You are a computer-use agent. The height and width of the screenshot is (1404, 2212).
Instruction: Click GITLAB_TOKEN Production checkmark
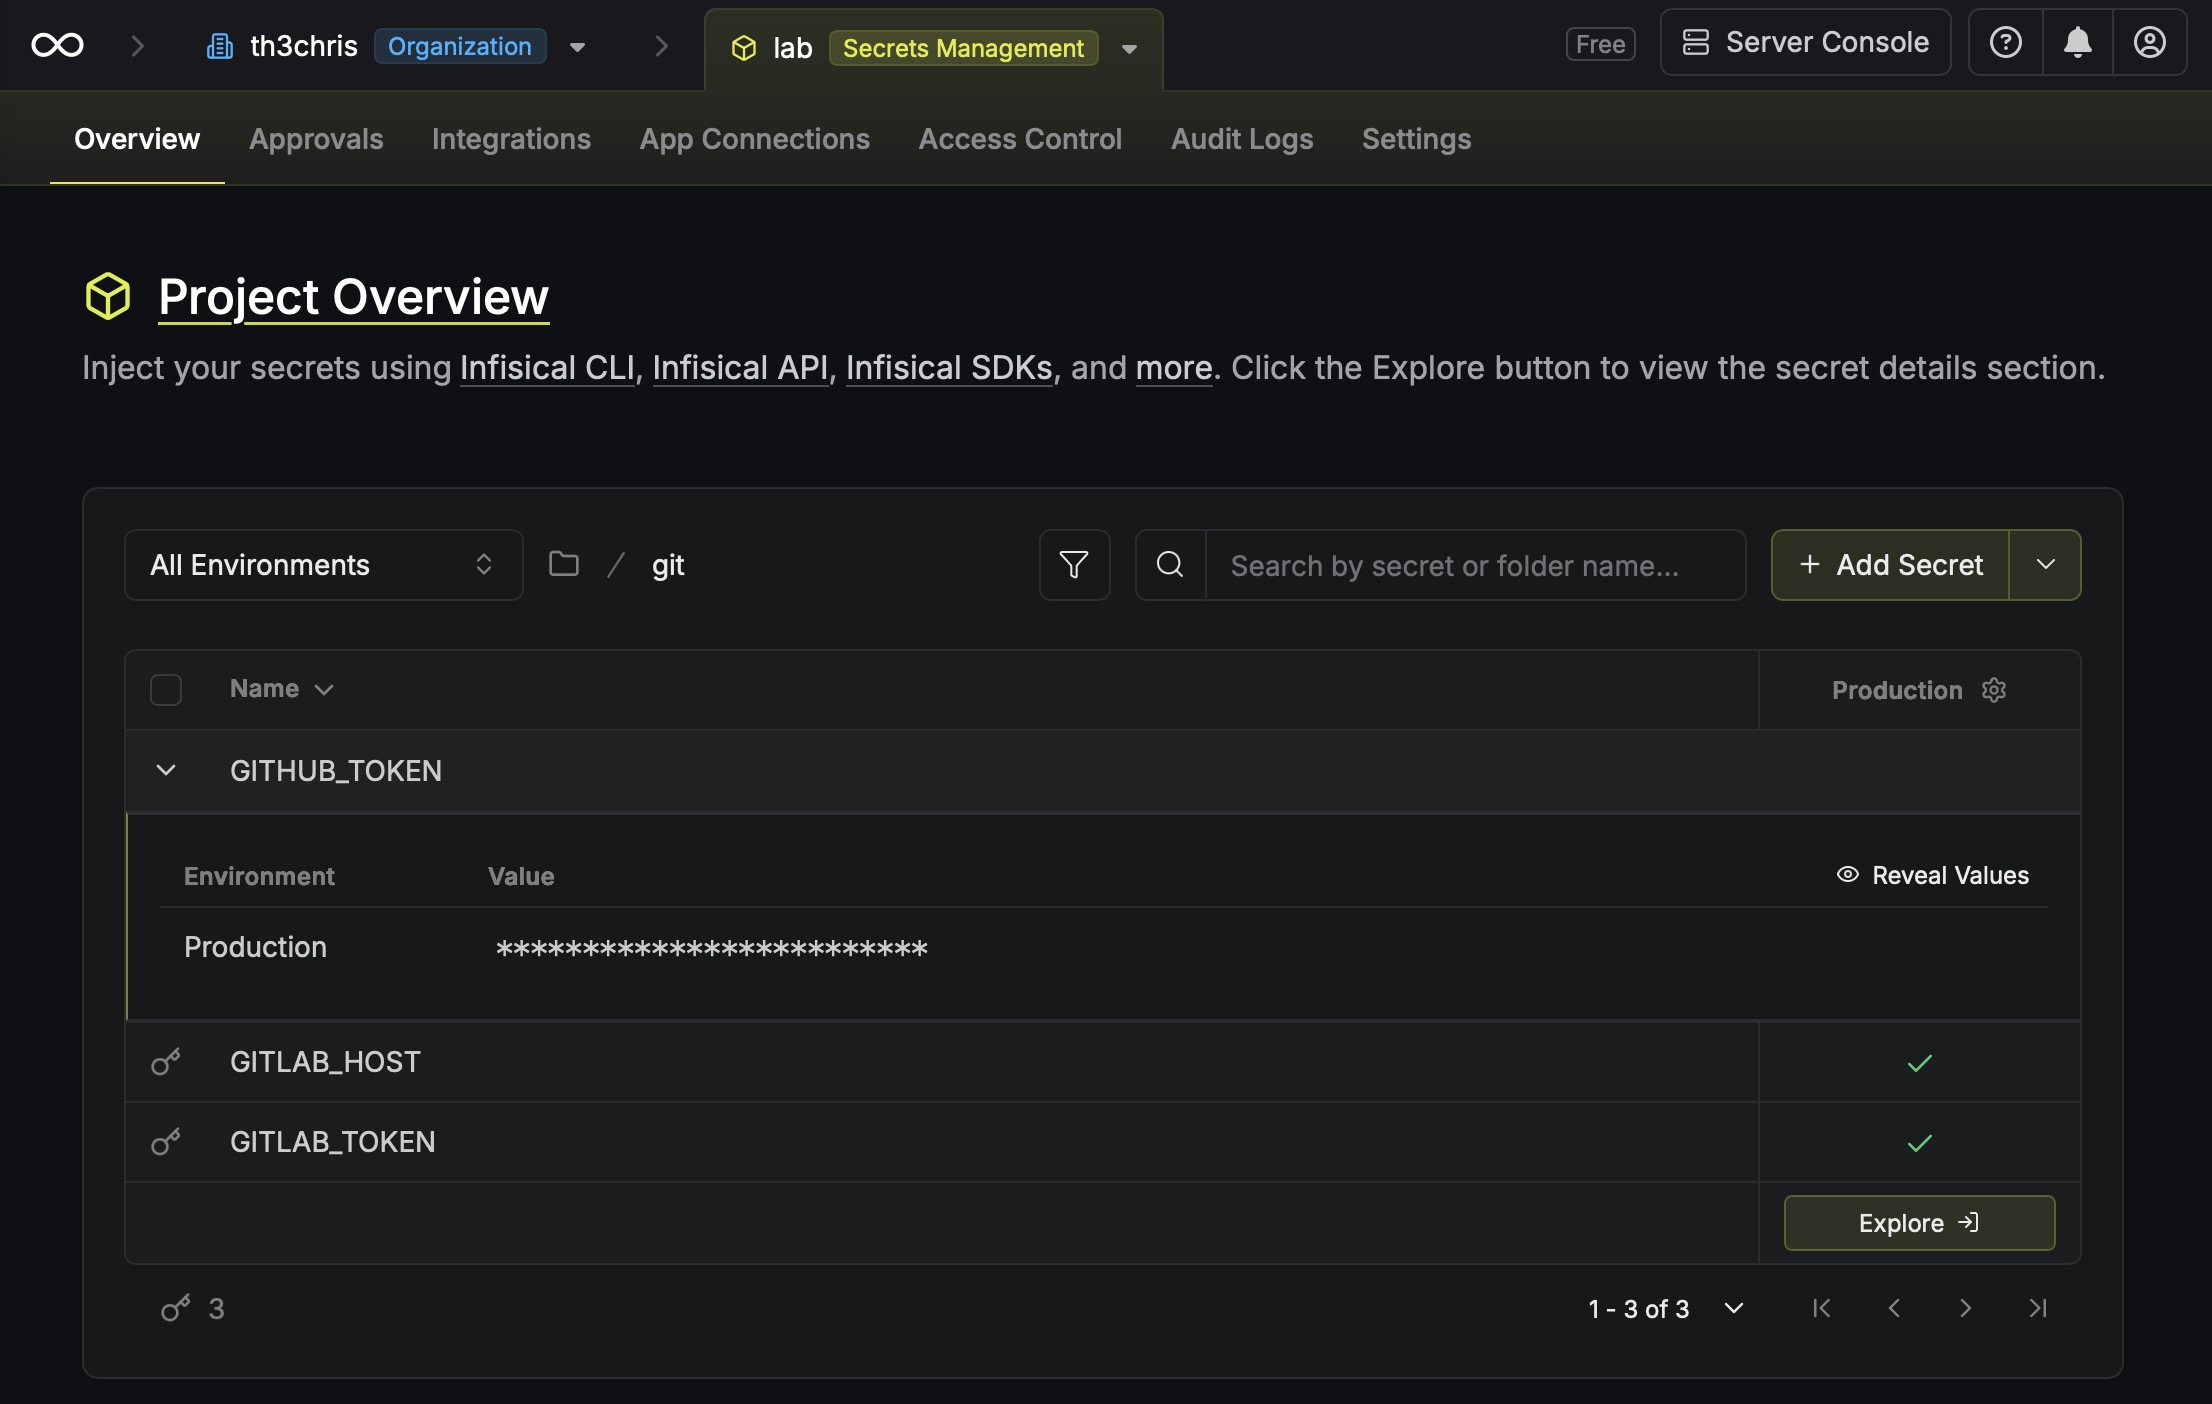[1920, 1143]
